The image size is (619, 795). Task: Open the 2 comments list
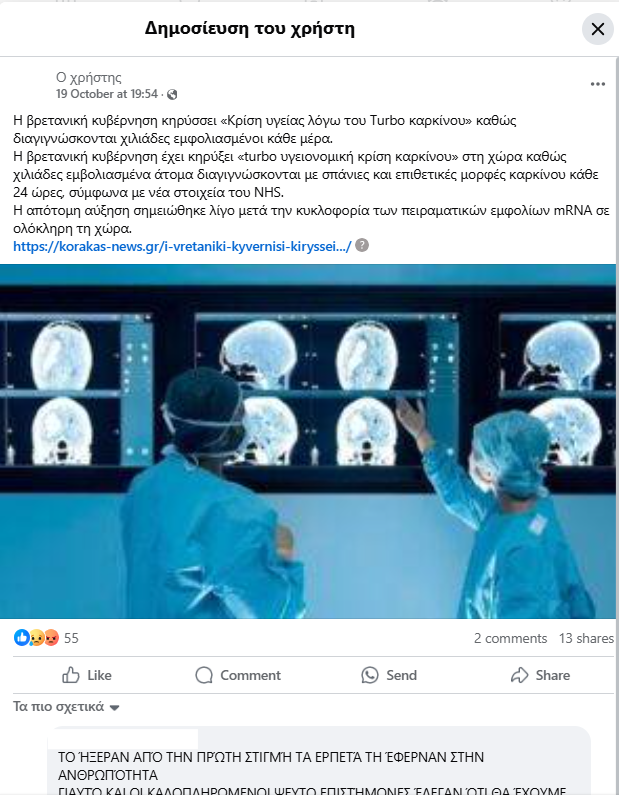[511, 638]
